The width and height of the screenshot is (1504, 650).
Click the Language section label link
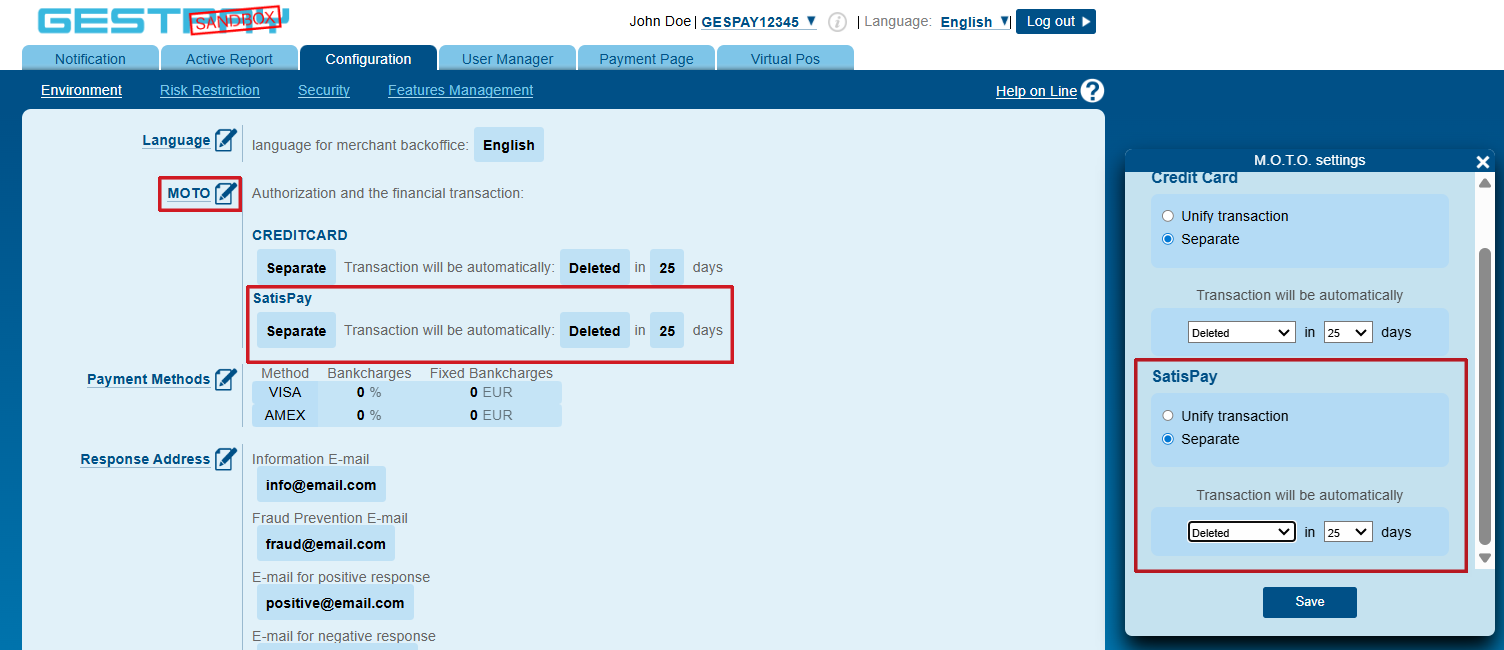point(176,140)
